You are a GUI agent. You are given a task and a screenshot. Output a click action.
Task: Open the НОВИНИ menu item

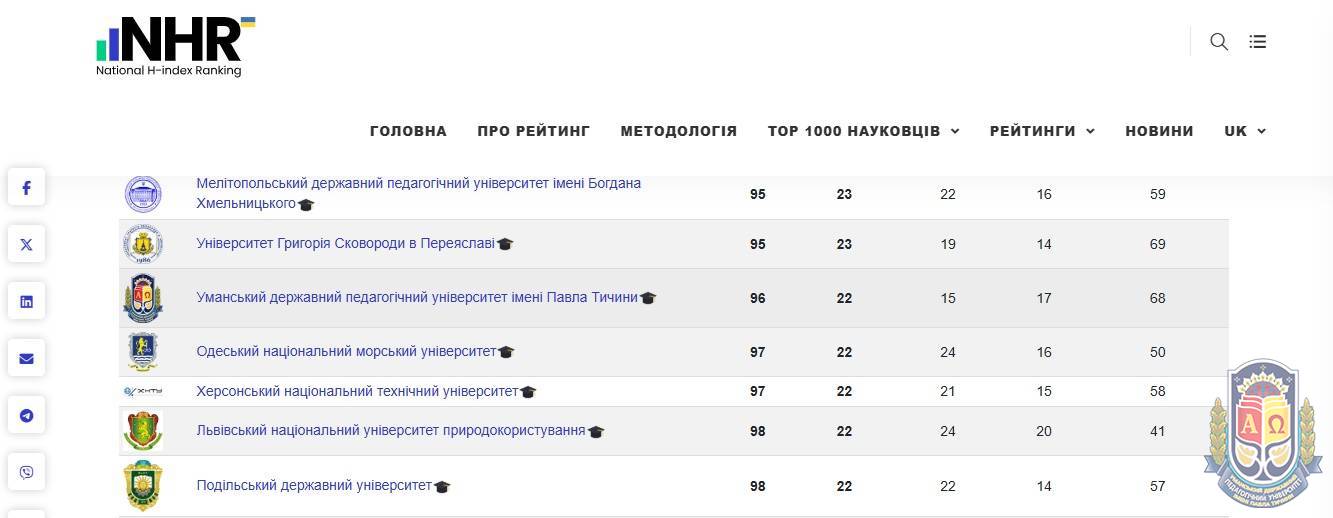[x=1159, y=131]
